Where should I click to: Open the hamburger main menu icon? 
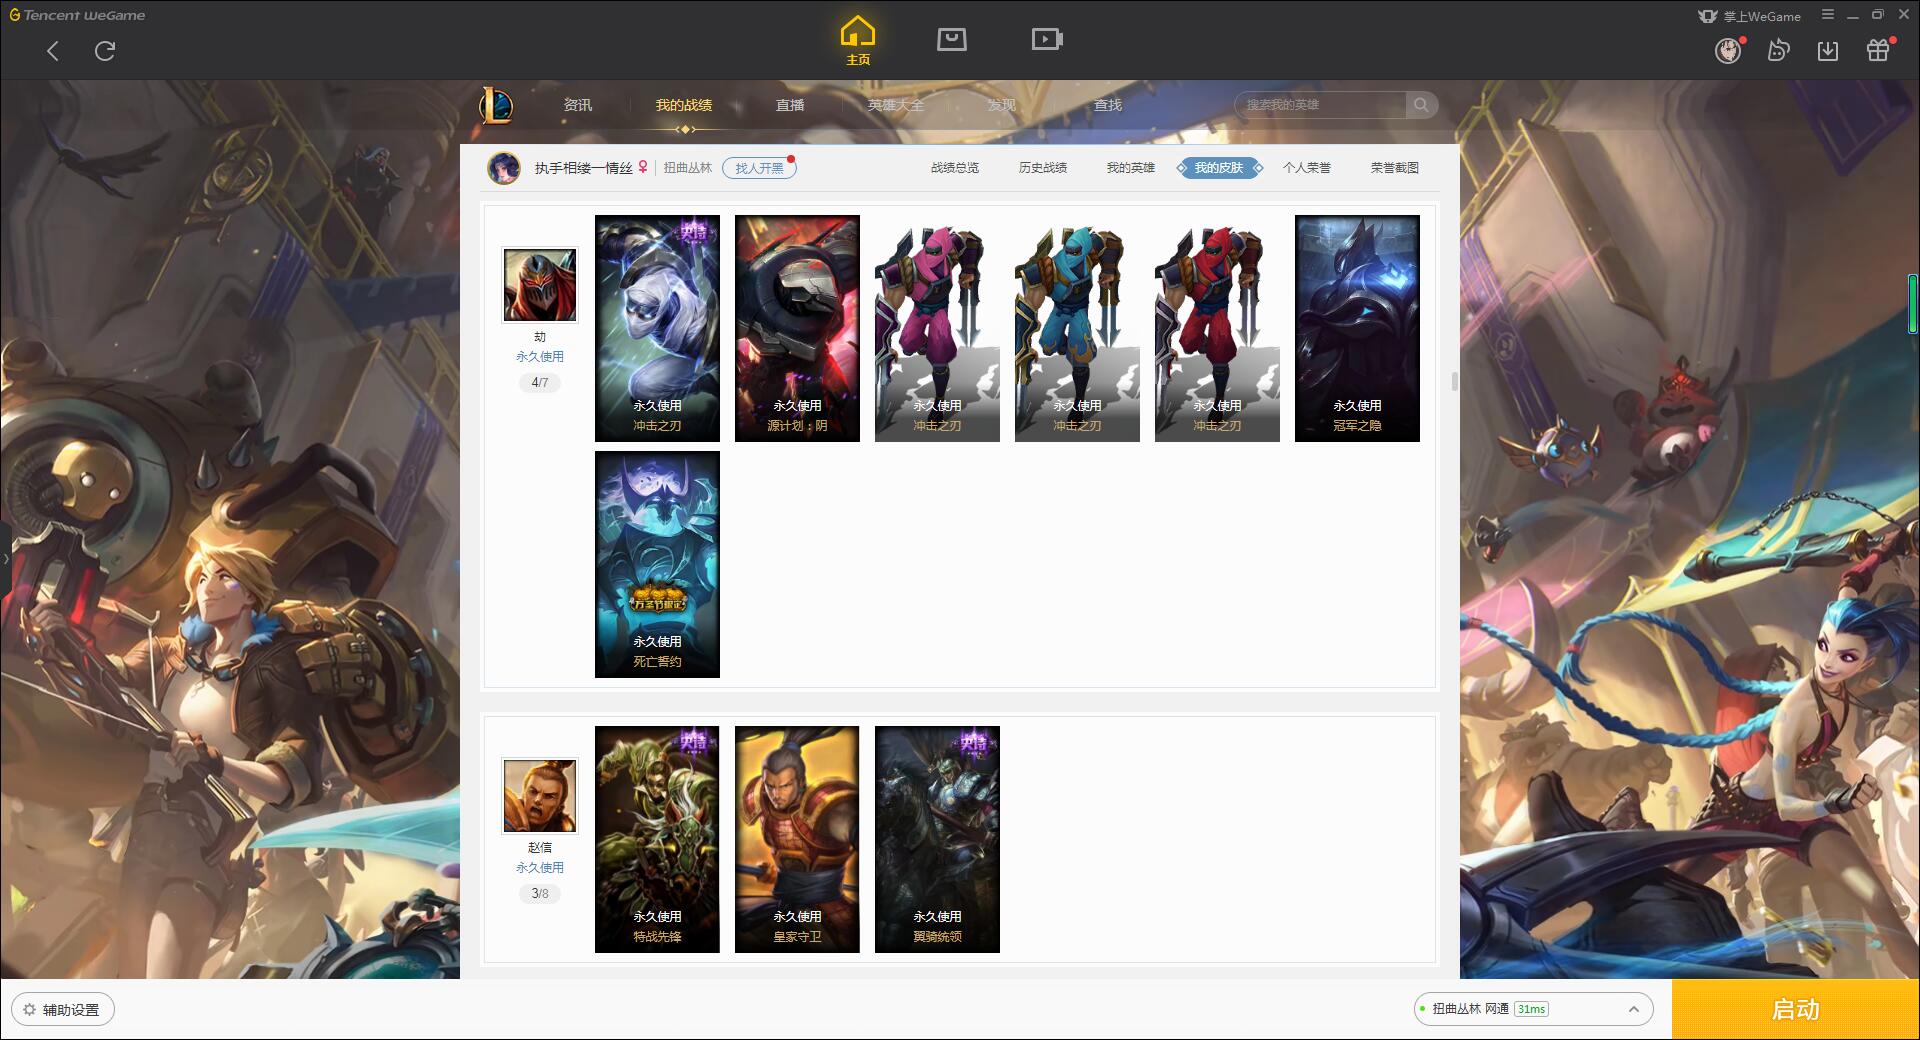point(1828,15)
